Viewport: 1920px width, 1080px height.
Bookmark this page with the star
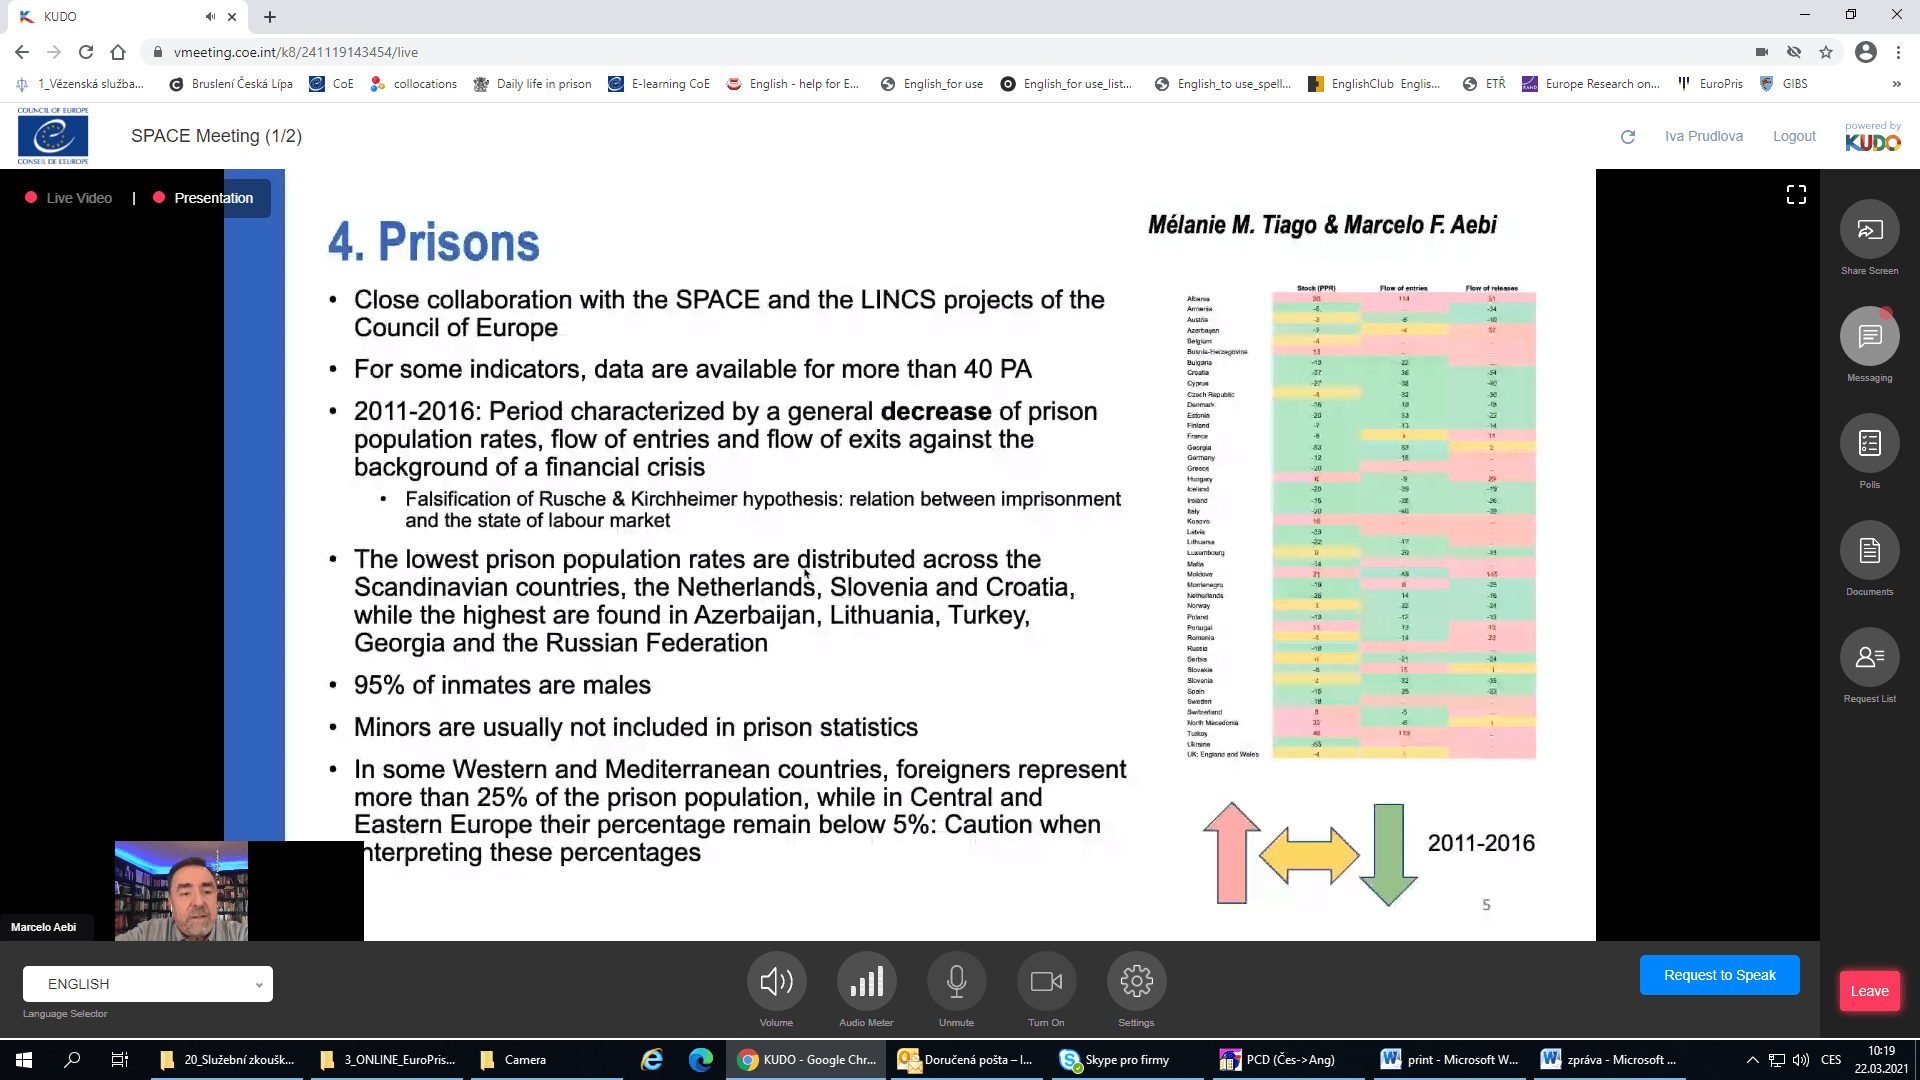point(1826,52)
